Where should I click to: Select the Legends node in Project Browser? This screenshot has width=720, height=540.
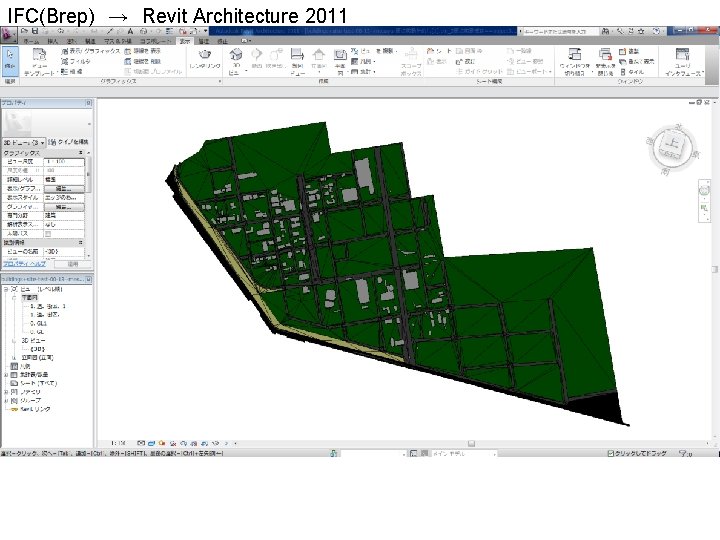click(x=25, y=366)
